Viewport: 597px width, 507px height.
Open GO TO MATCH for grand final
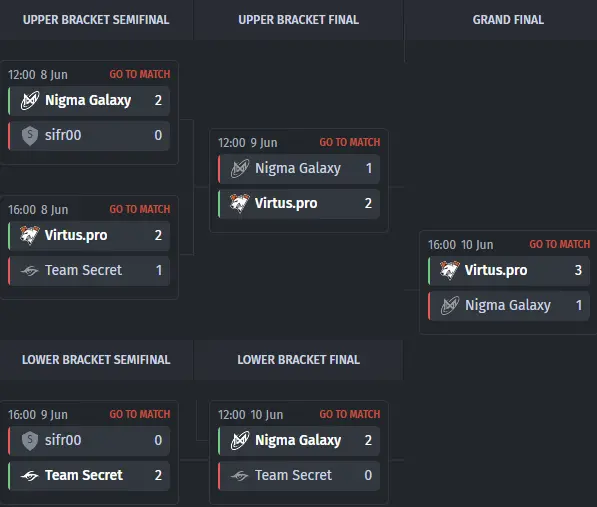tap(560, 244)
